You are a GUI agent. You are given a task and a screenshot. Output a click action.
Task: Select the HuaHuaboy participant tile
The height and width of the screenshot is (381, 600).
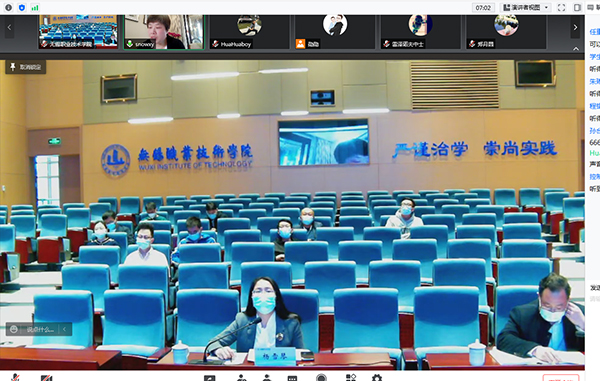249,32
